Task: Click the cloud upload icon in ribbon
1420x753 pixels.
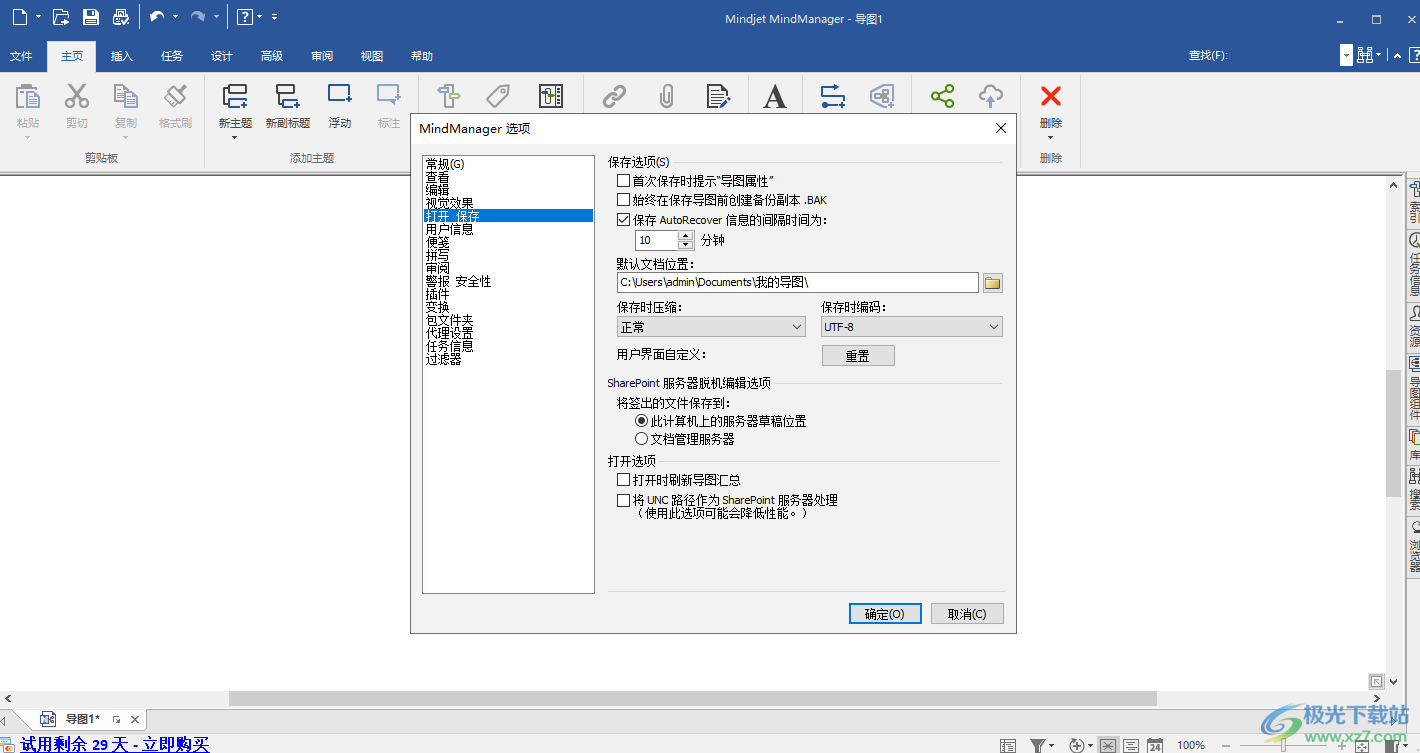Action: click(990, 96)
